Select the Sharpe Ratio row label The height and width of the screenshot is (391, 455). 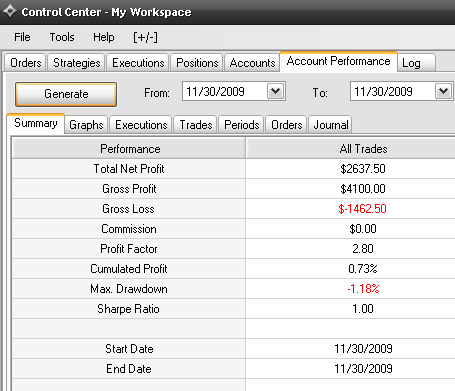coord(128,309)
